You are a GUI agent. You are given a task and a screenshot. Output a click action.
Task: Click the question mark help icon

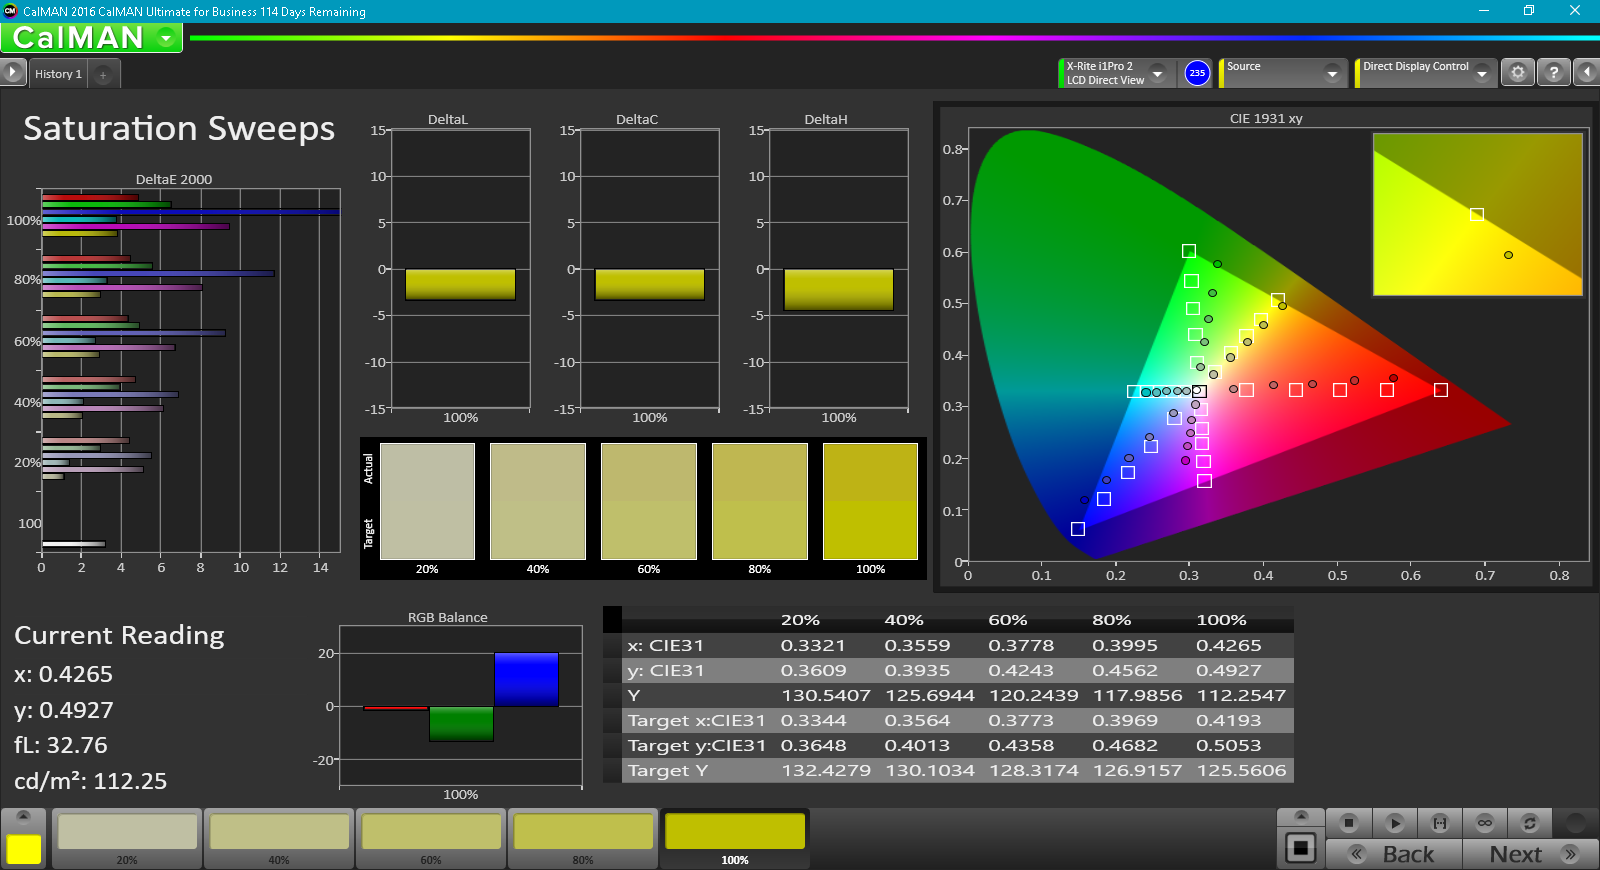(x=1553, y=73)
